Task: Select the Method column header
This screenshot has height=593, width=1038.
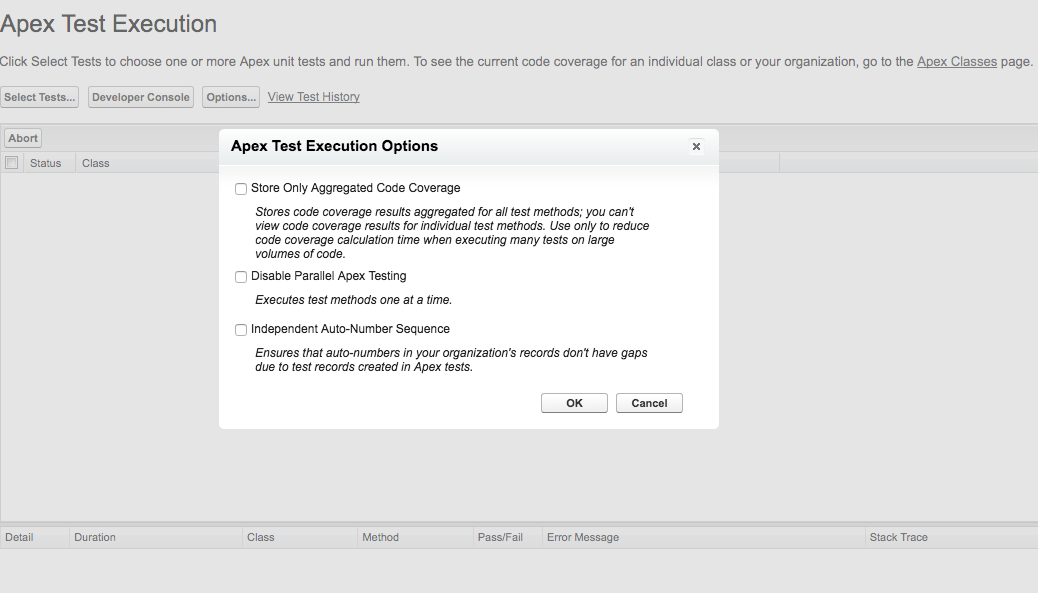Action: point(380,537)
